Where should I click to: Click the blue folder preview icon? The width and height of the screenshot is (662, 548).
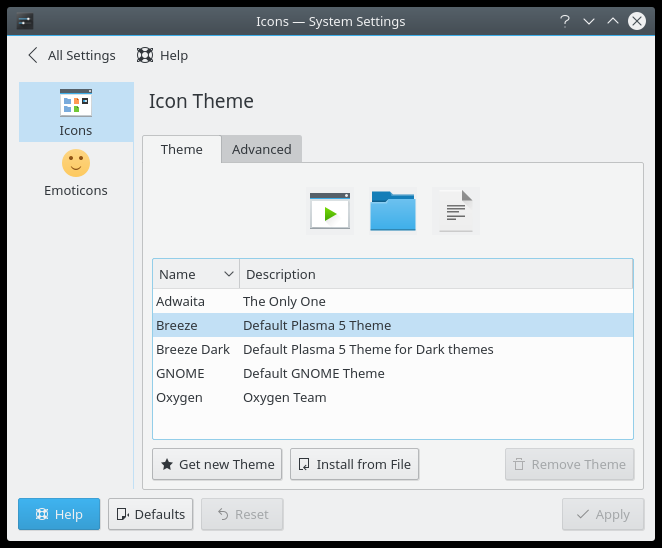coord(393,211)
